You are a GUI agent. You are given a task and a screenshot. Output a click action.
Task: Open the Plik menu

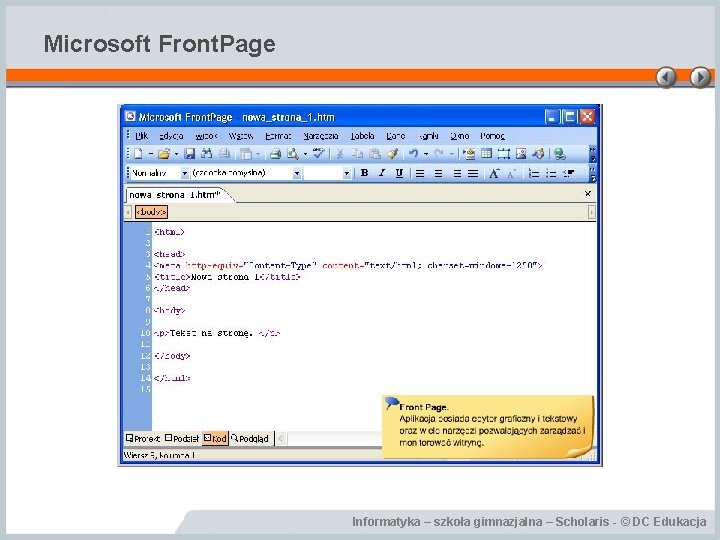pyautogui.click(x=141, y=136)
